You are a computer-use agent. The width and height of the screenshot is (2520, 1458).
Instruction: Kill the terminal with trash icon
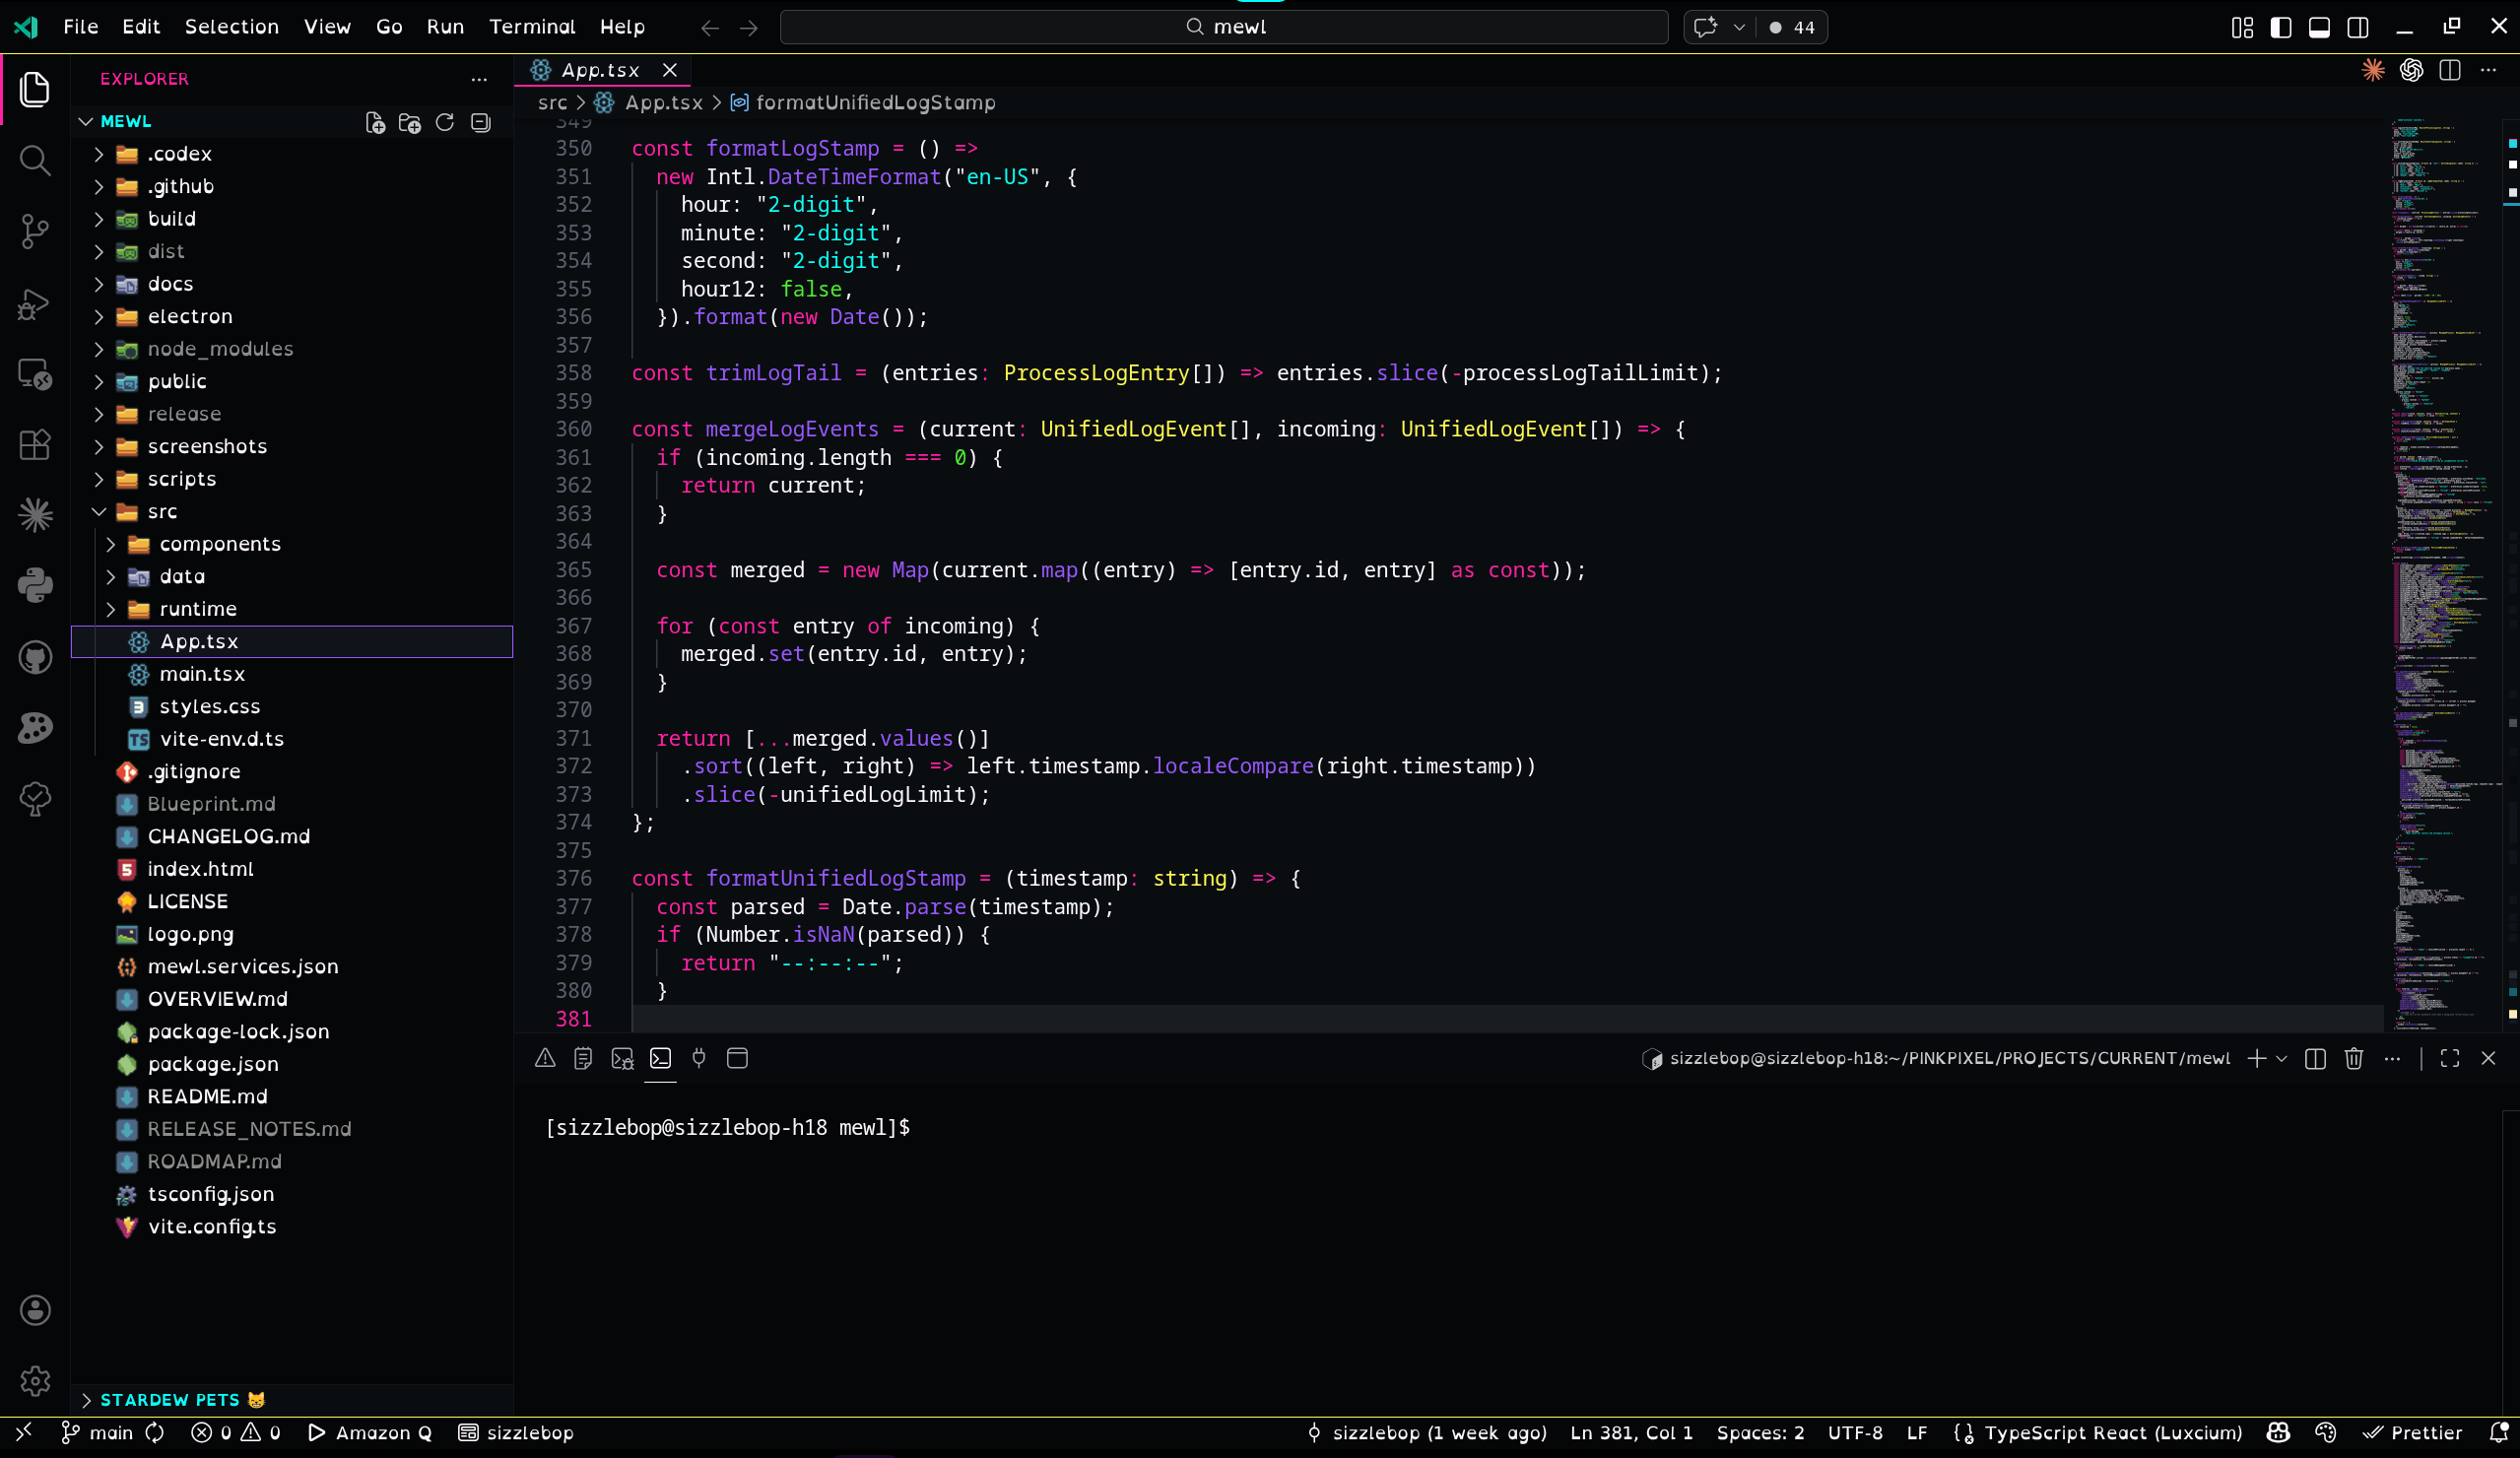click(2353, 1058)
